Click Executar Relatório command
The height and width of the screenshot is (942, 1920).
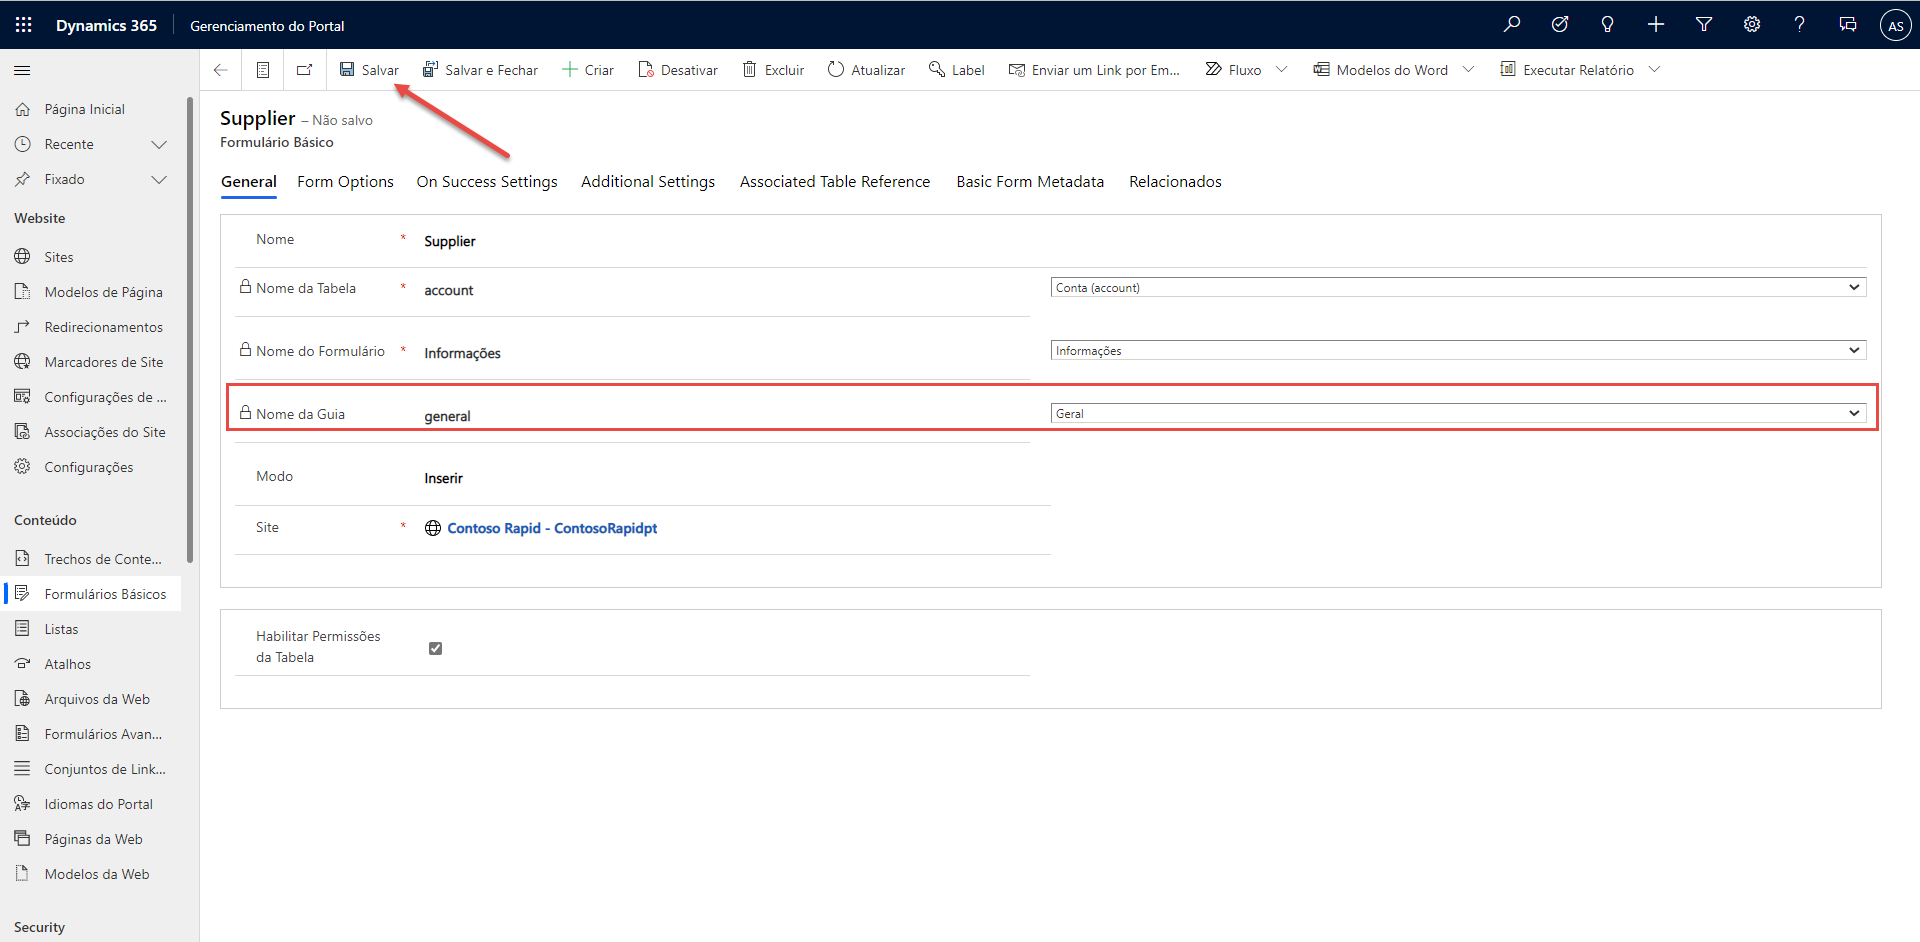tap(1567, 70)
